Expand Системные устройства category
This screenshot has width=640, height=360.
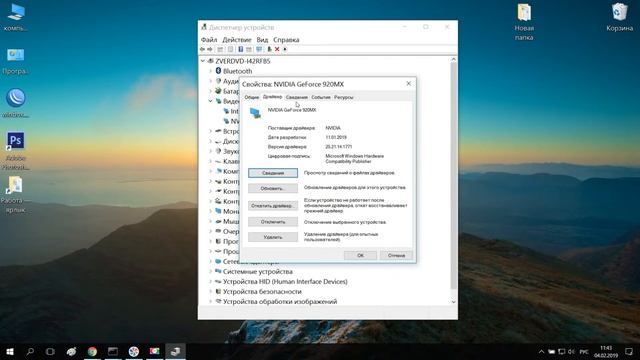[211, 271]
